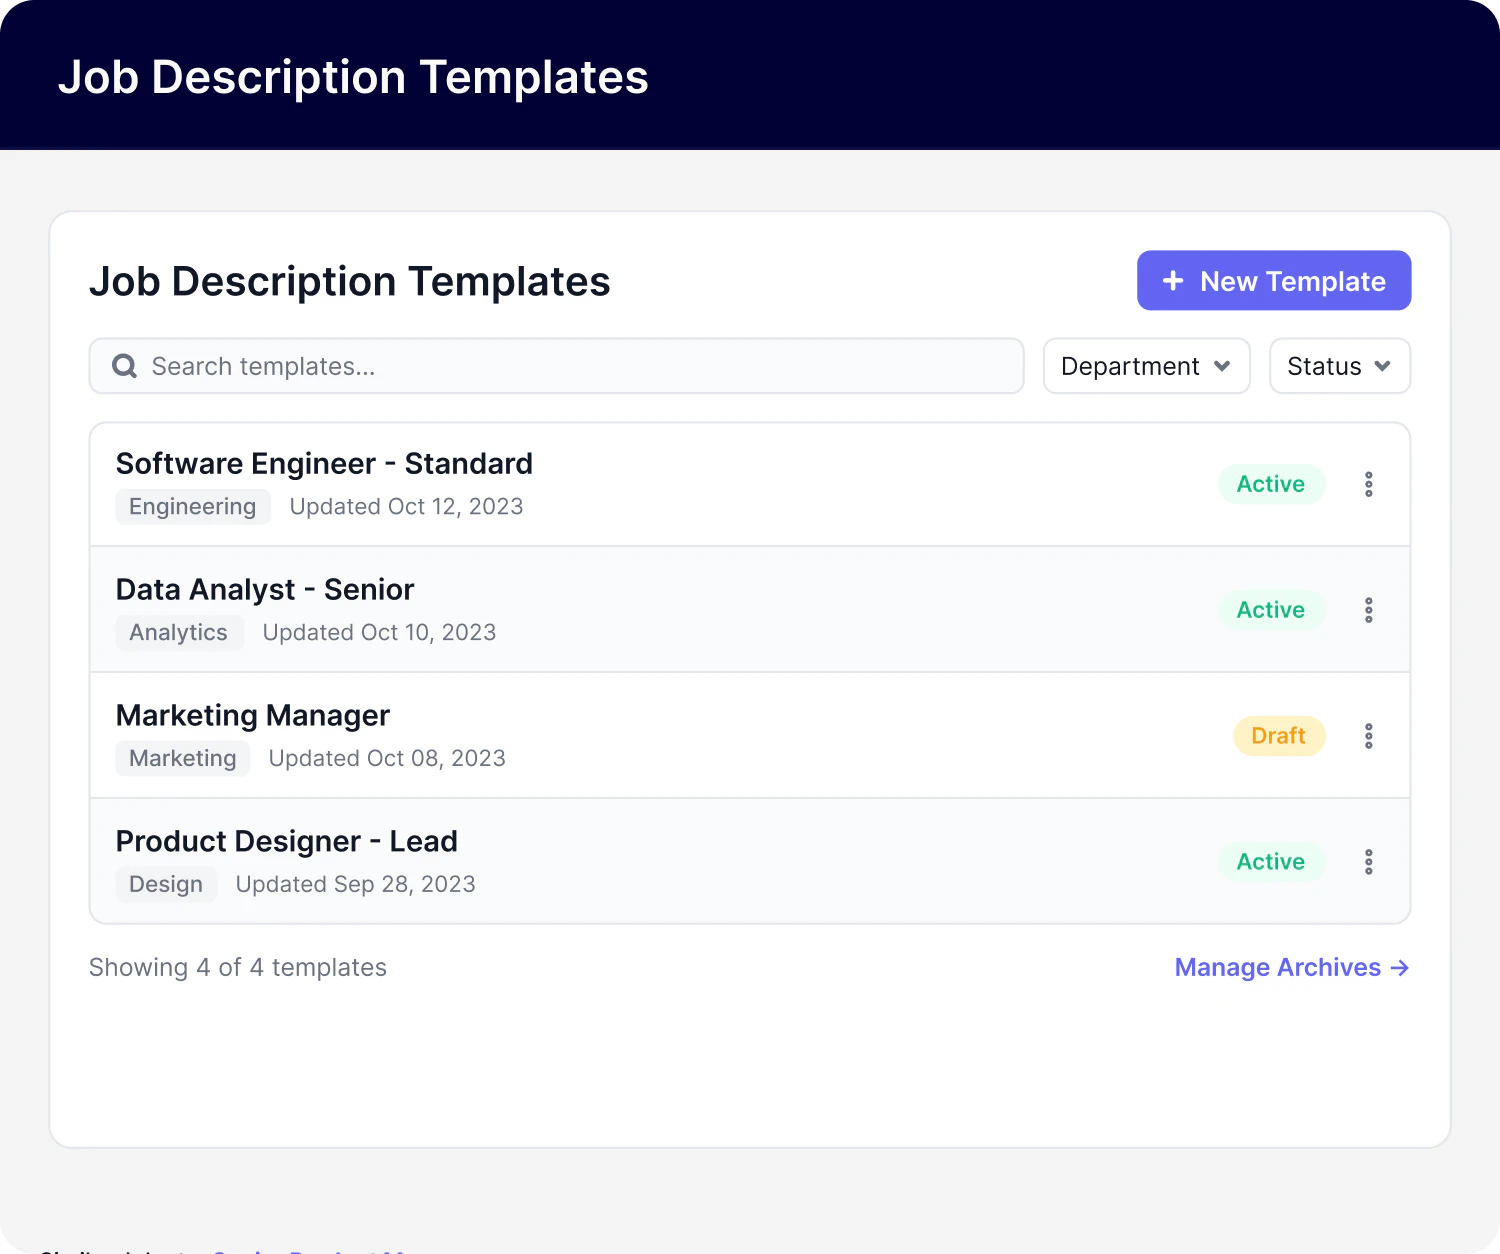1500x1254 pixels.
Task: Open options menu for Marketing Manager
Action: [1368, 736]
